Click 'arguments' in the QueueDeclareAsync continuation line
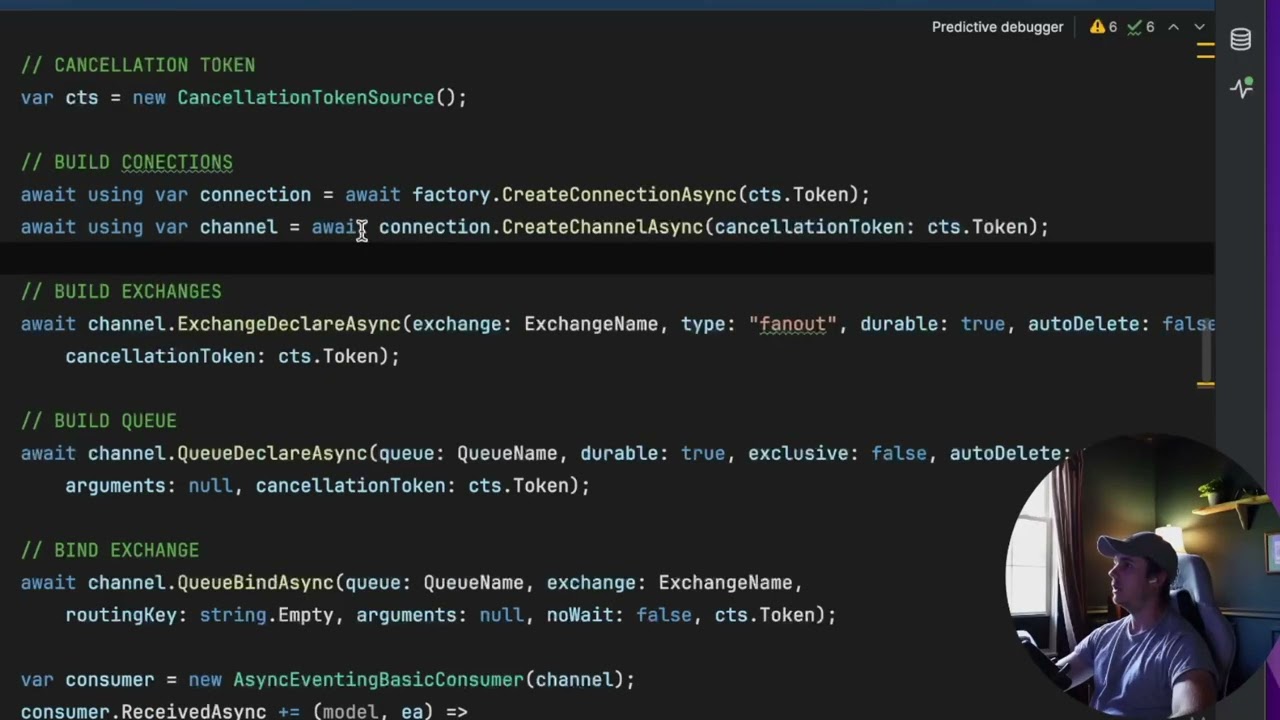 coord(116,486)
